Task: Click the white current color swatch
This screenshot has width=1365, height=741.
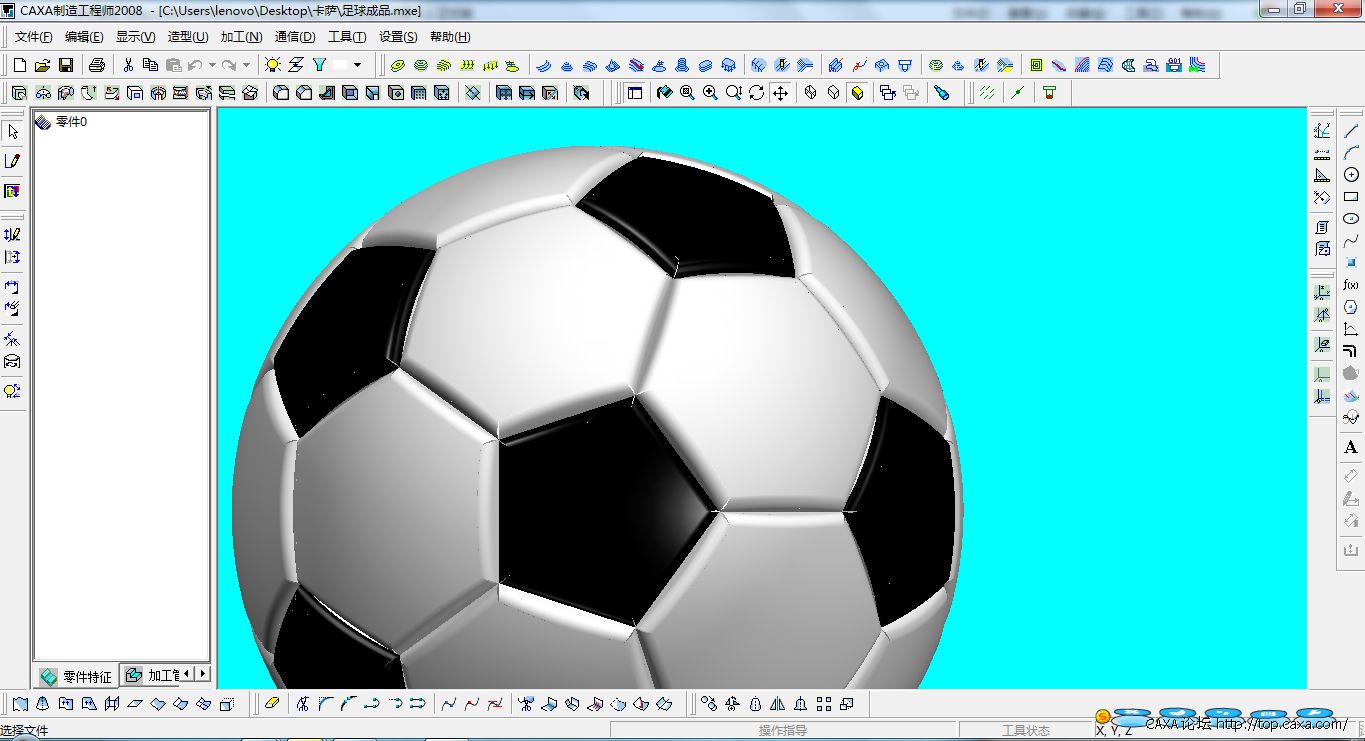Action: [x=341, y=65]
